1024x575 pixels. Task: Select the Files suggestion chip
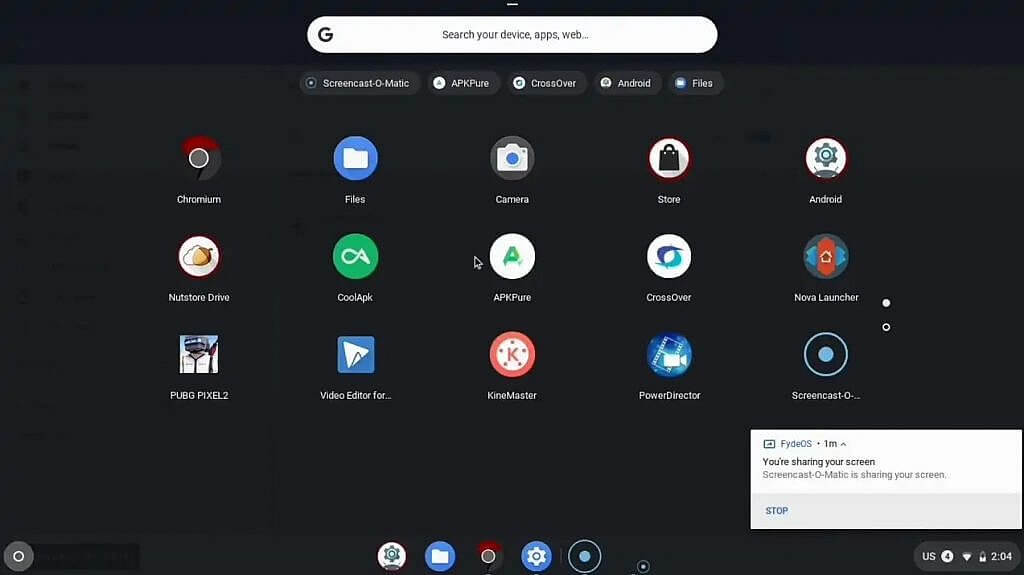coord(695,83)
